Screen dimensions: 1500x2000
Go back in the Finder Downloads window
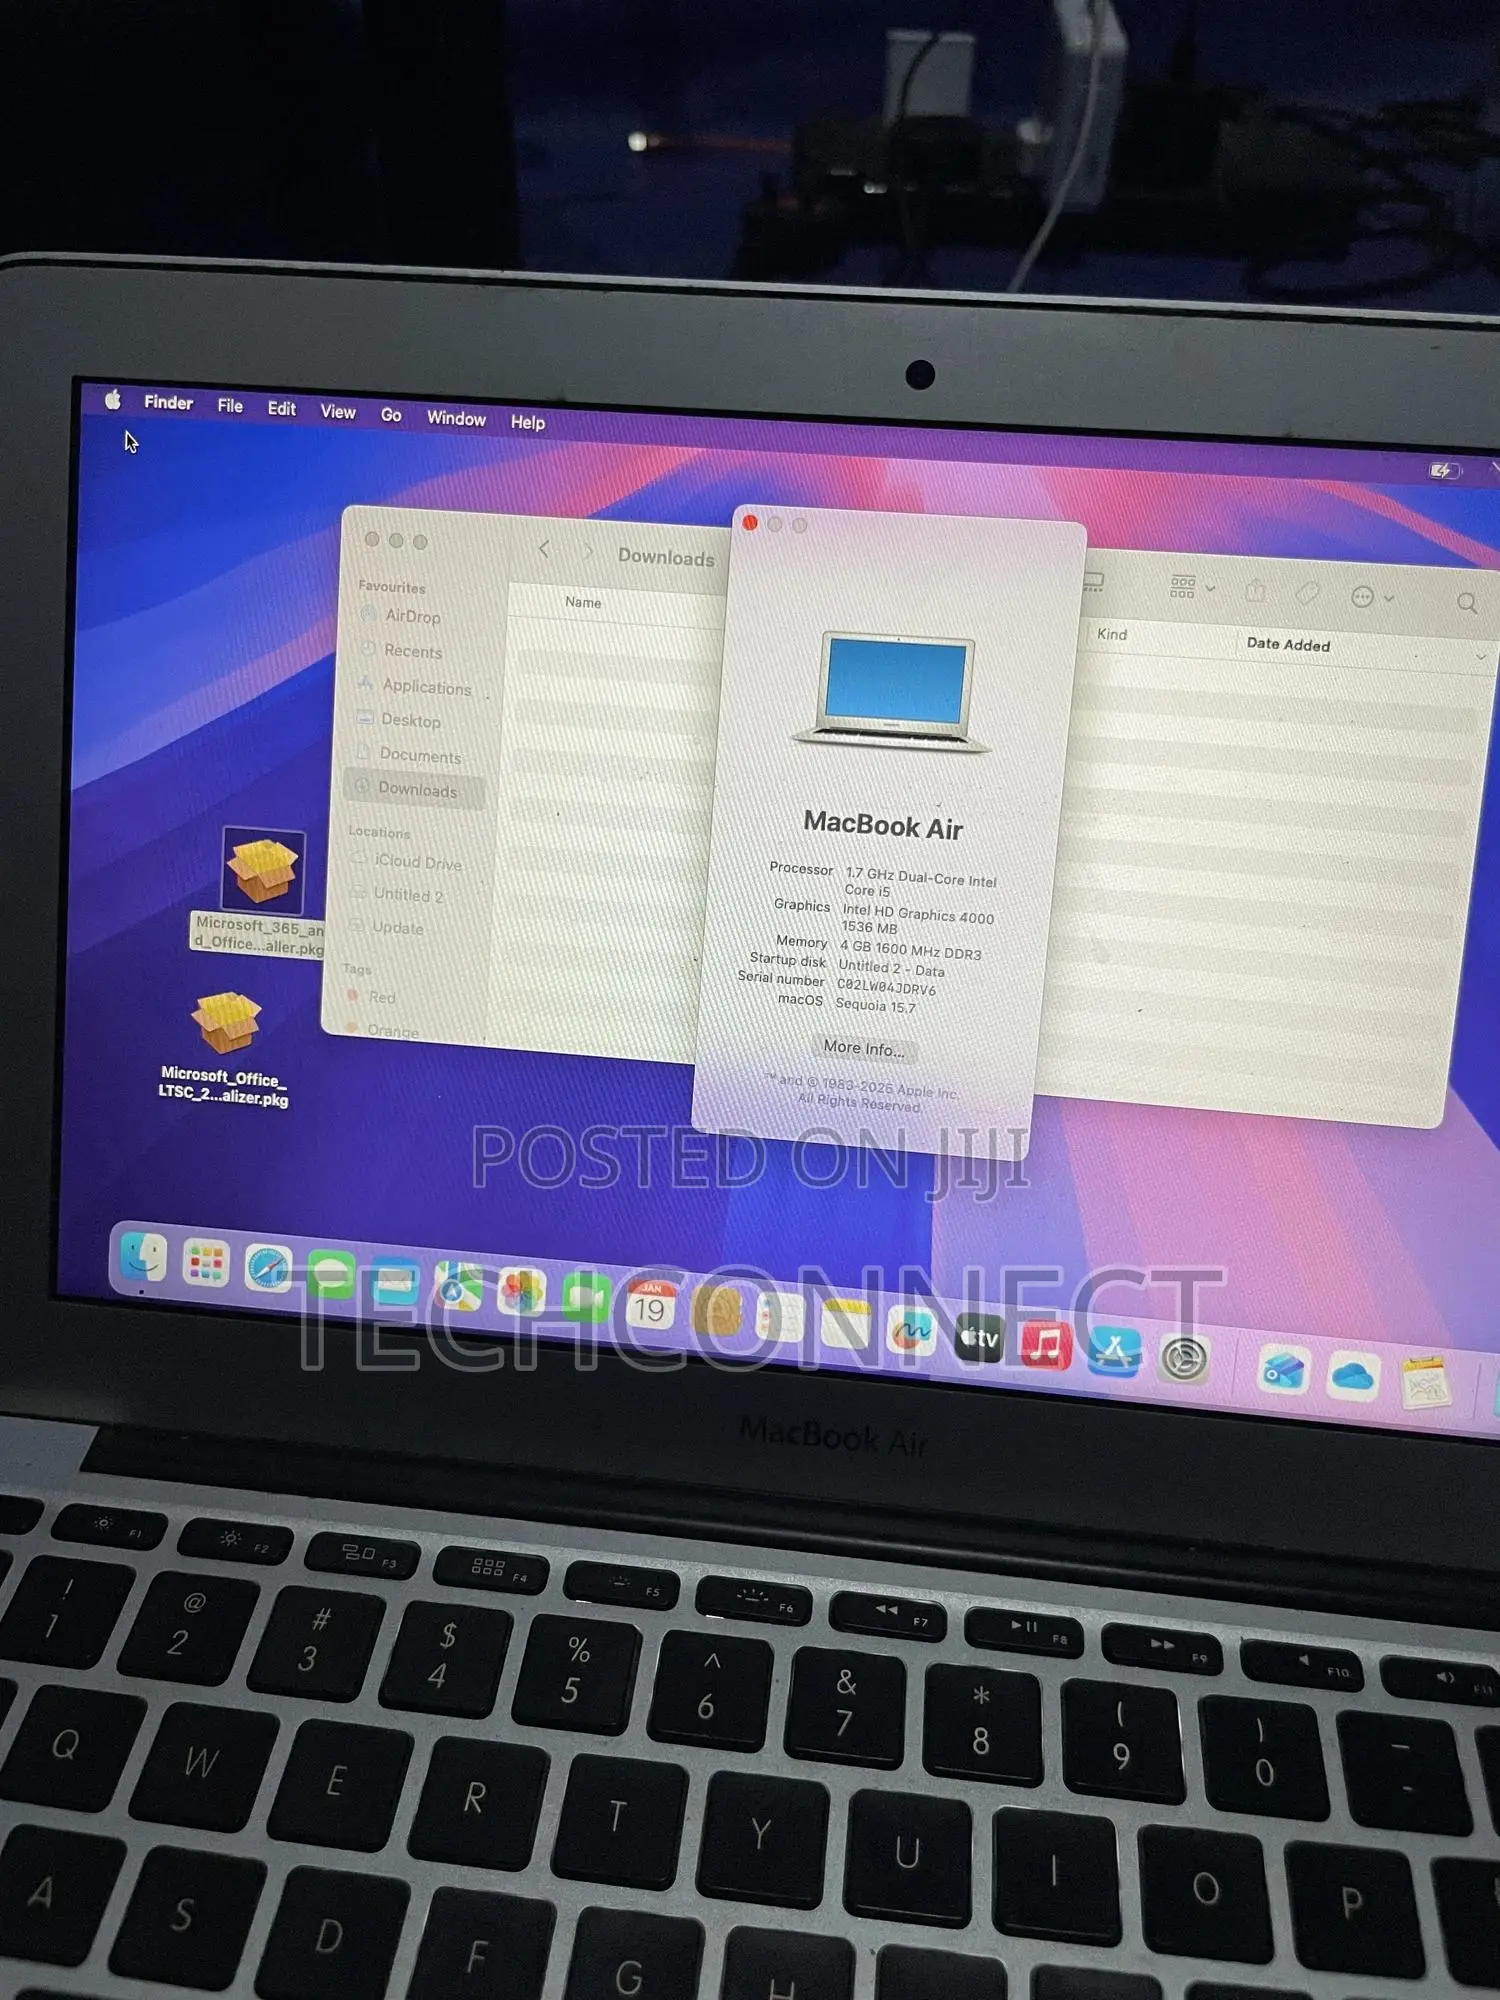tap(544, 548)
